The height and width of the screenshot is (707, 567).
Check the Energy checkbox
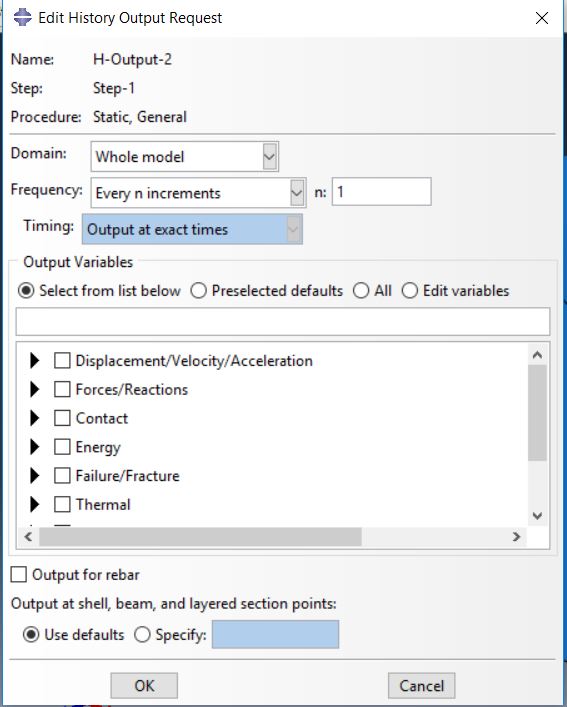[62, 447]
